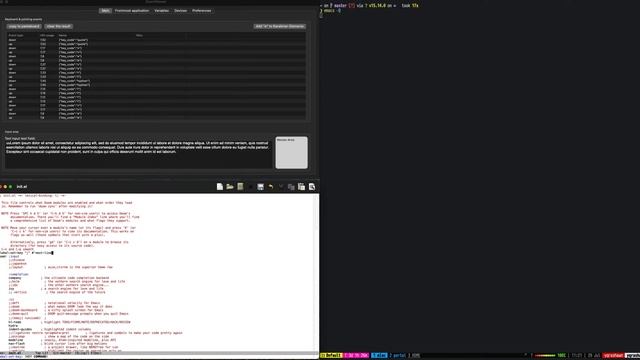Open the Variables tab in EventViewer
This screenshot has width=640, height=360.
point(162,11)
